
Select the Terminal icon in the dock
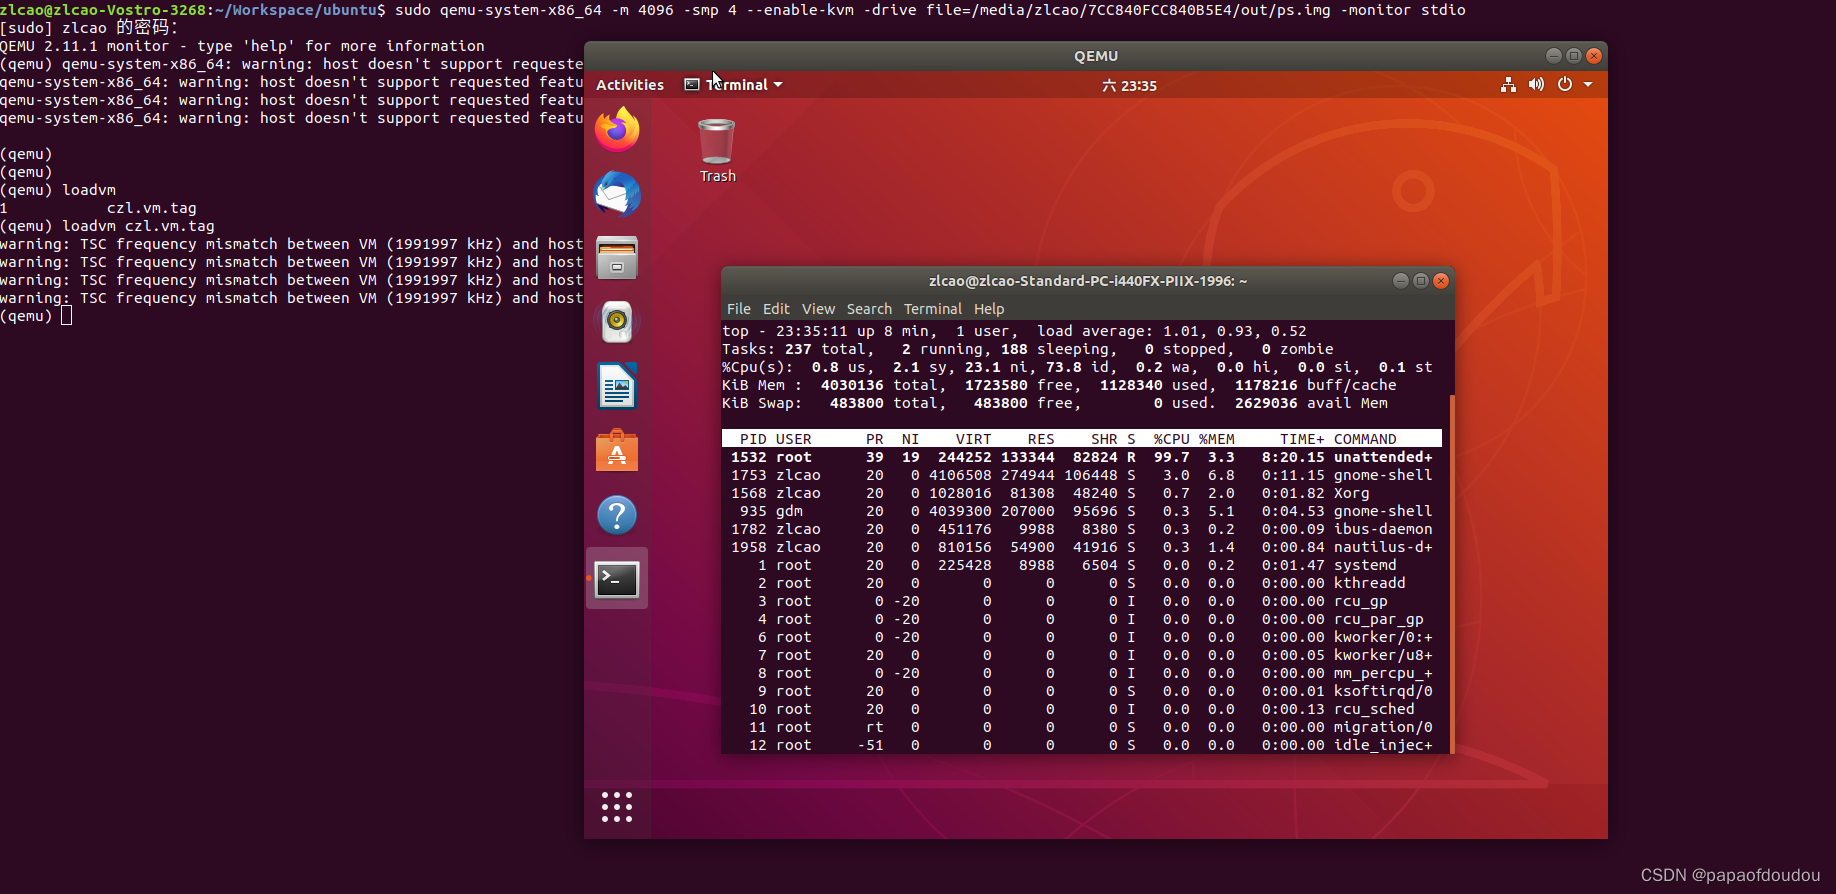click(x=617, y=579)
